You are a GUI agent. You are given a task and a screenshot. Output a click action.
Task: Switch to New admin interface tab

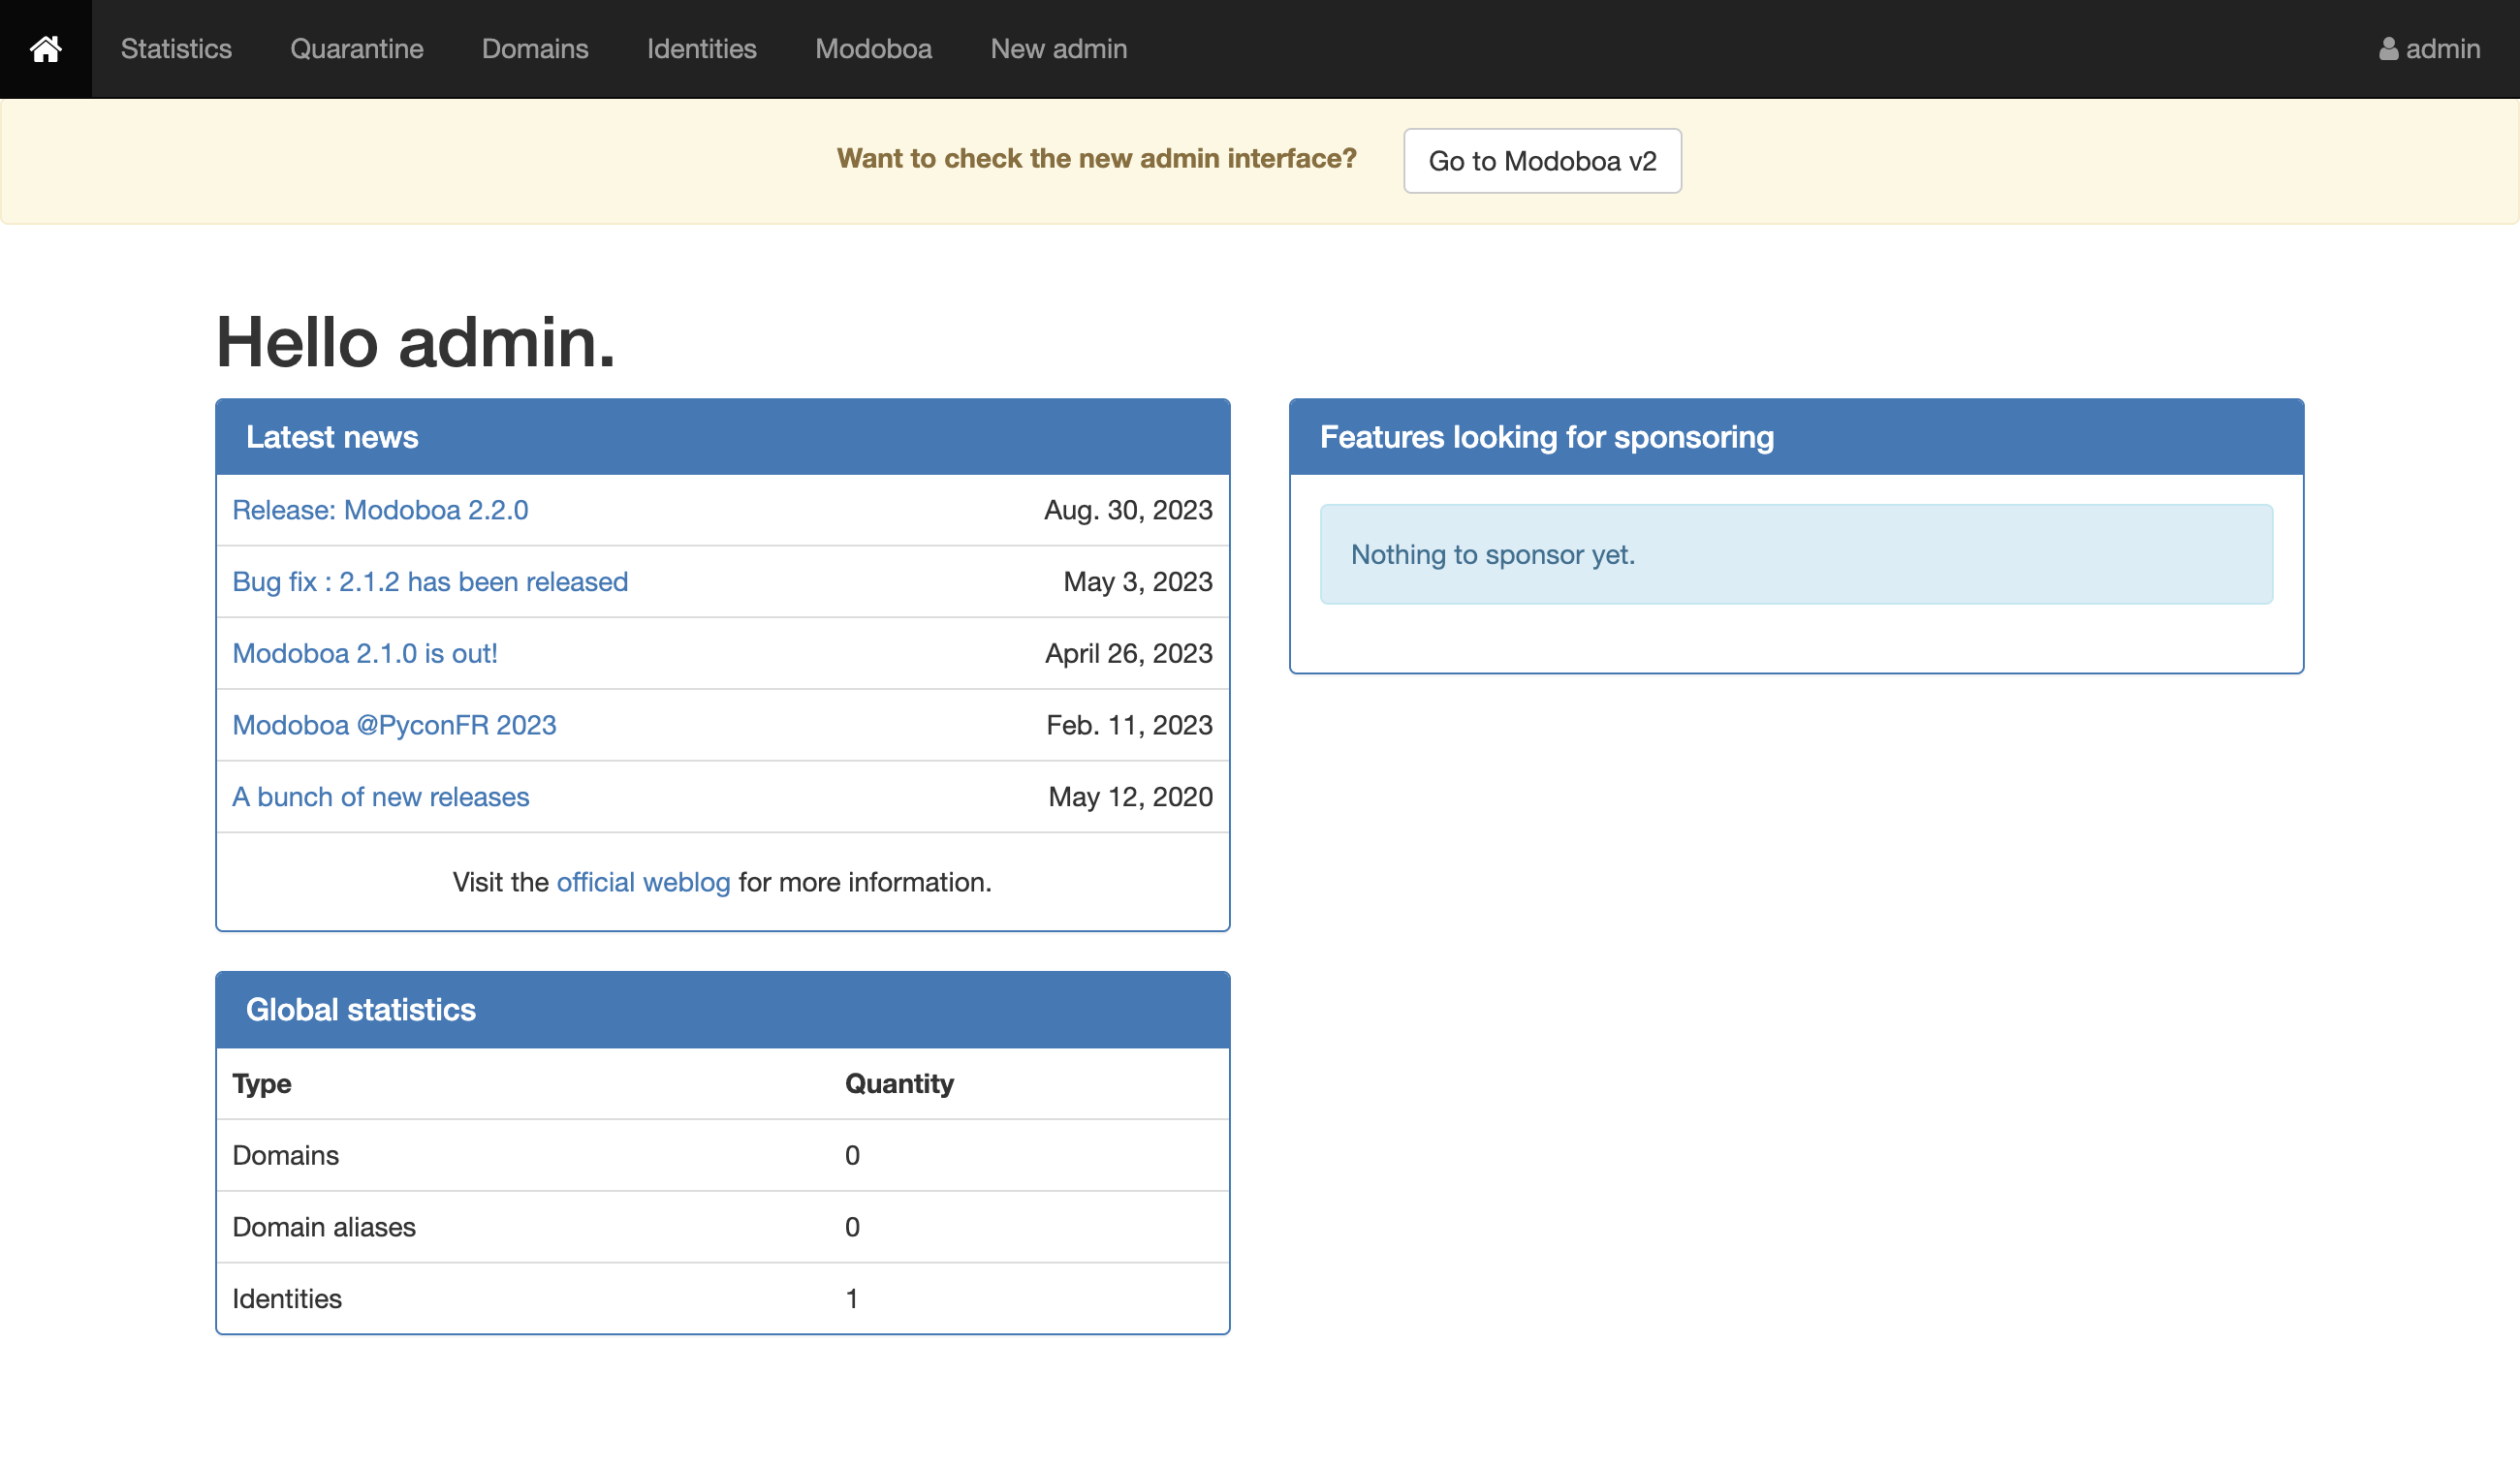tap(1059, 49)
